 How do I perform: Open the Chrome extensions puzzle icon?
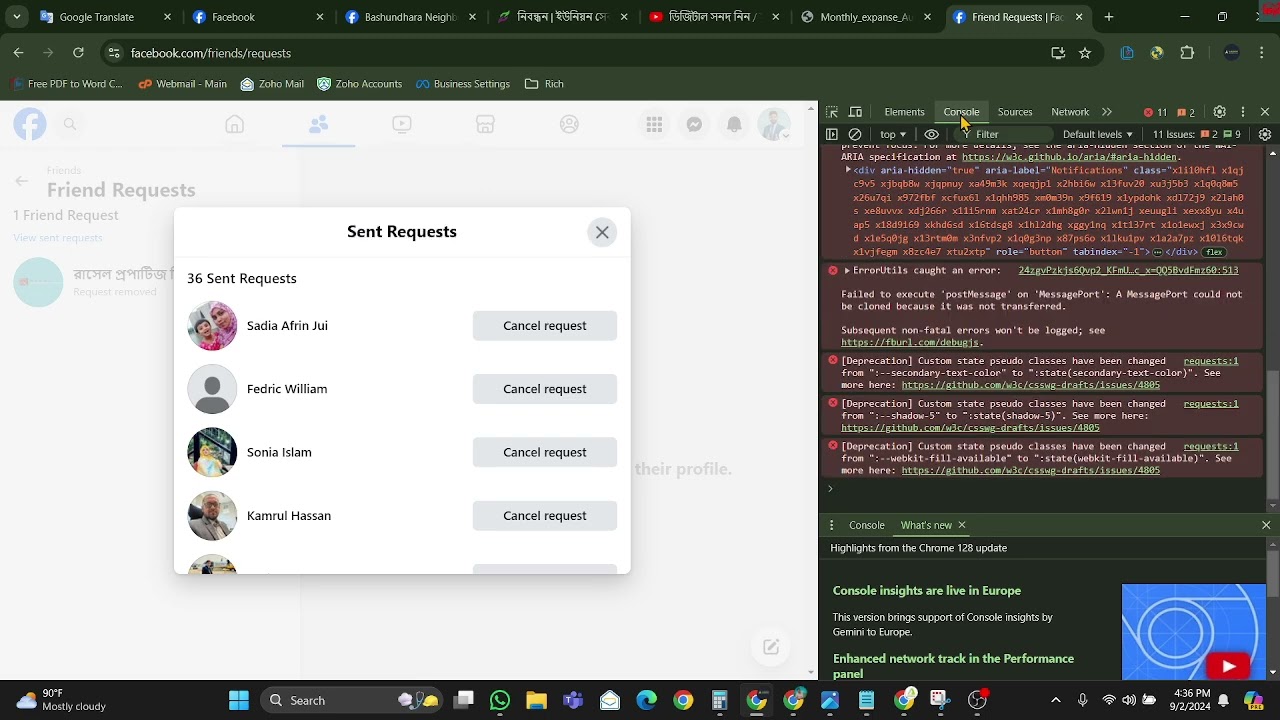coord(1187,53)
